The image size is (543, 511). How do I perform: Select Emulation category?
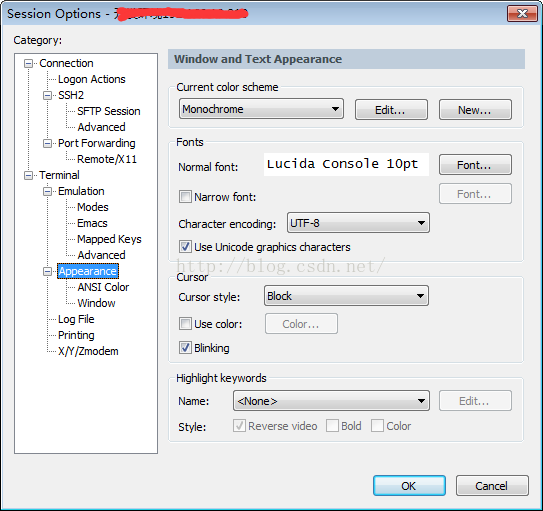click(x=81, y=191)
